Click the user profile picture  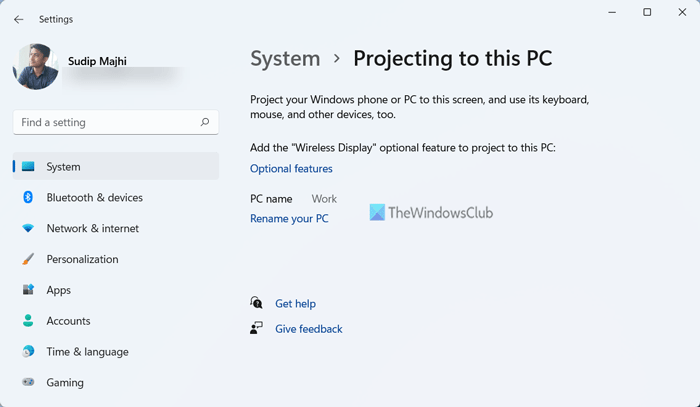36,67
